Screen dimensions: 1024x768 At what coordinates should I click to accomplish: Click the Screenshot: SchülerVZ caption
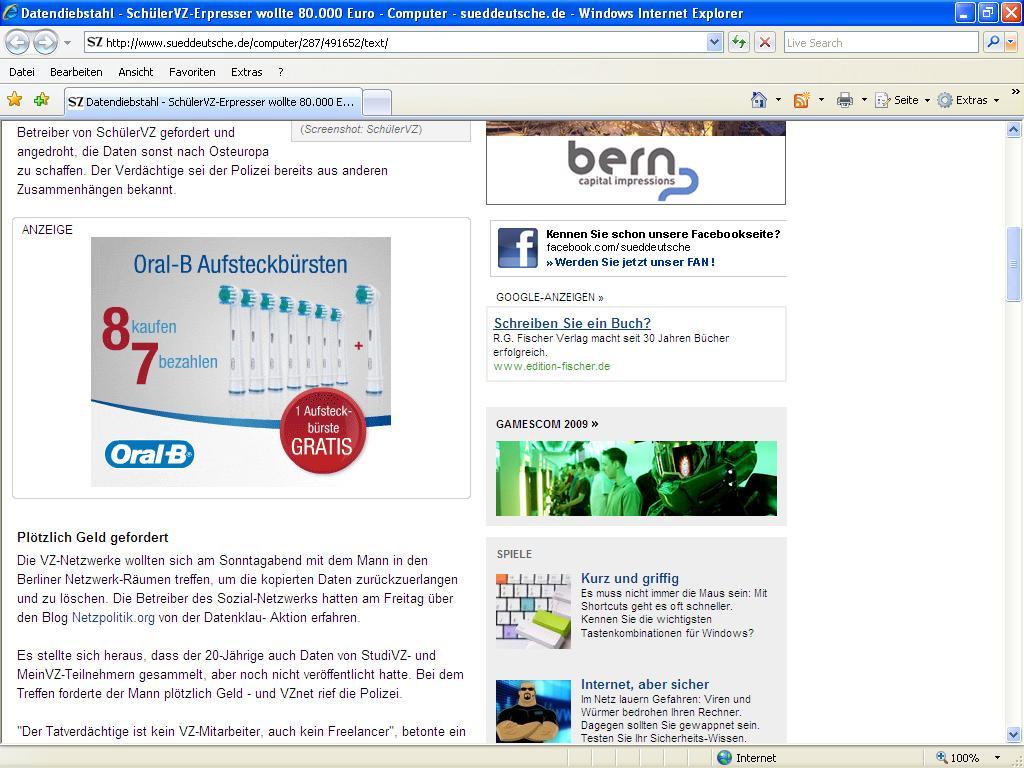coord(361,129)
